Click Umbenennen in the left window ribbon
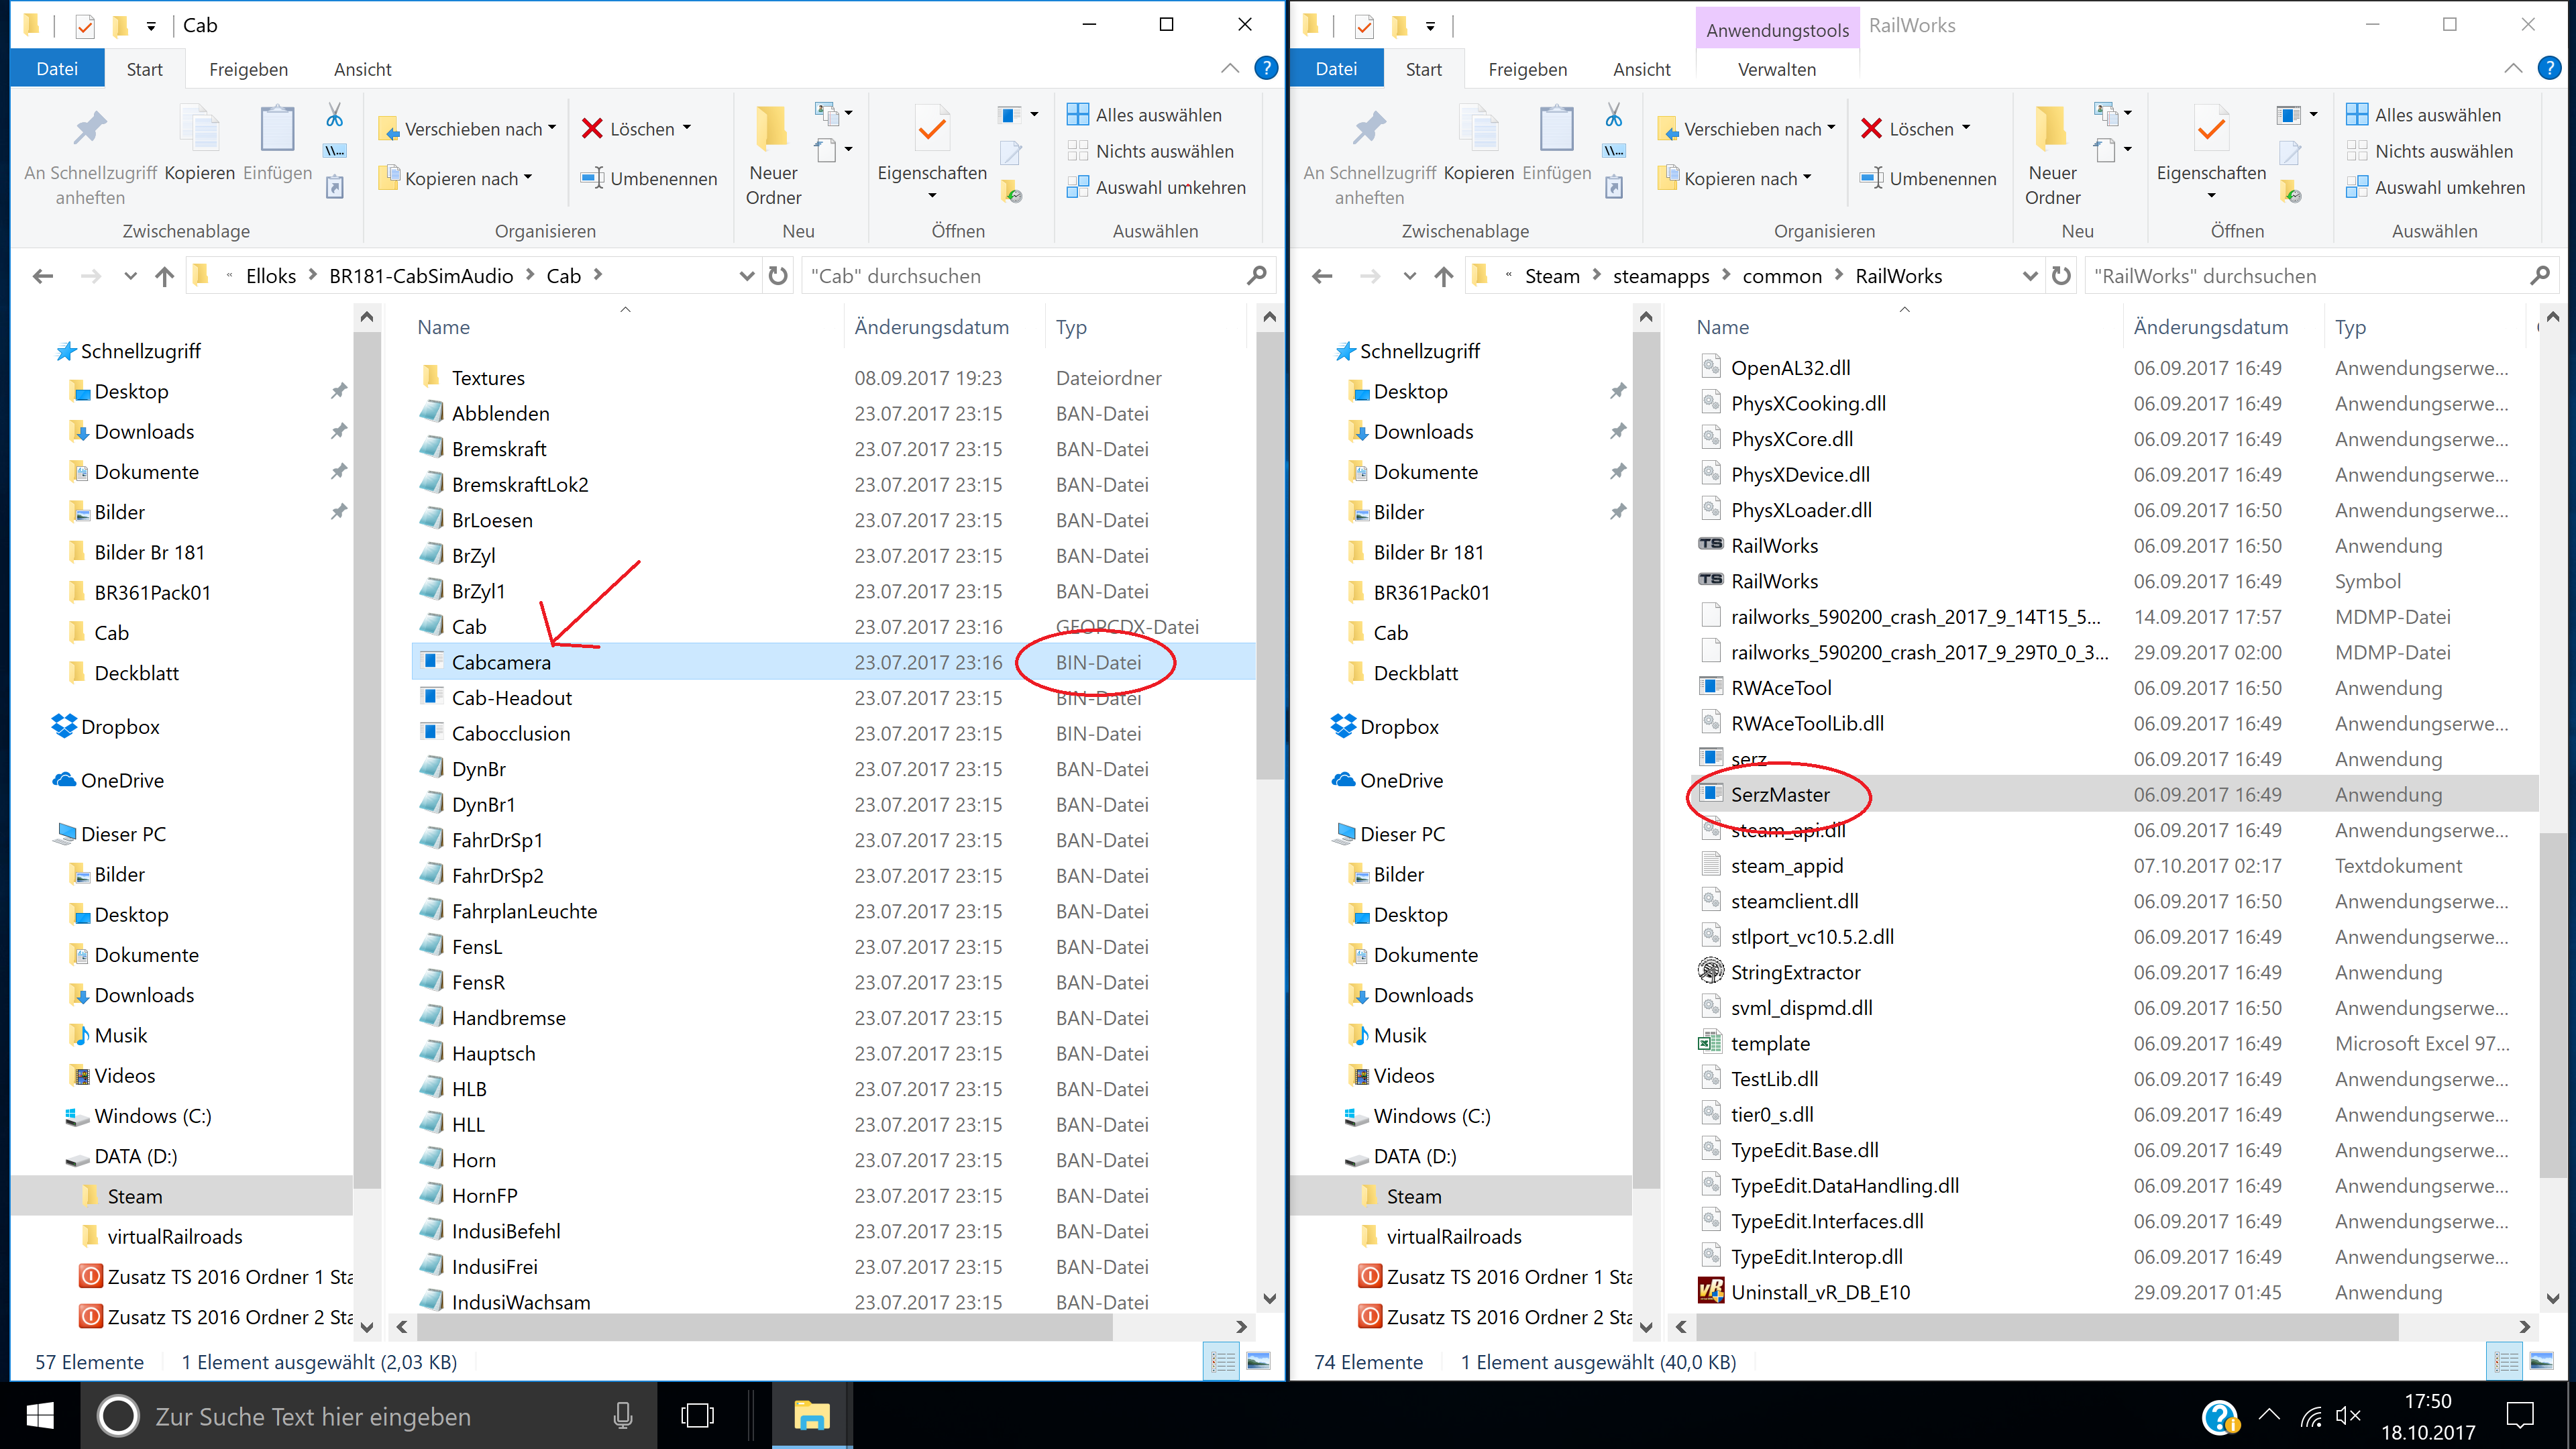Viewport: 2576px width, 1449px height. point(650,178)
